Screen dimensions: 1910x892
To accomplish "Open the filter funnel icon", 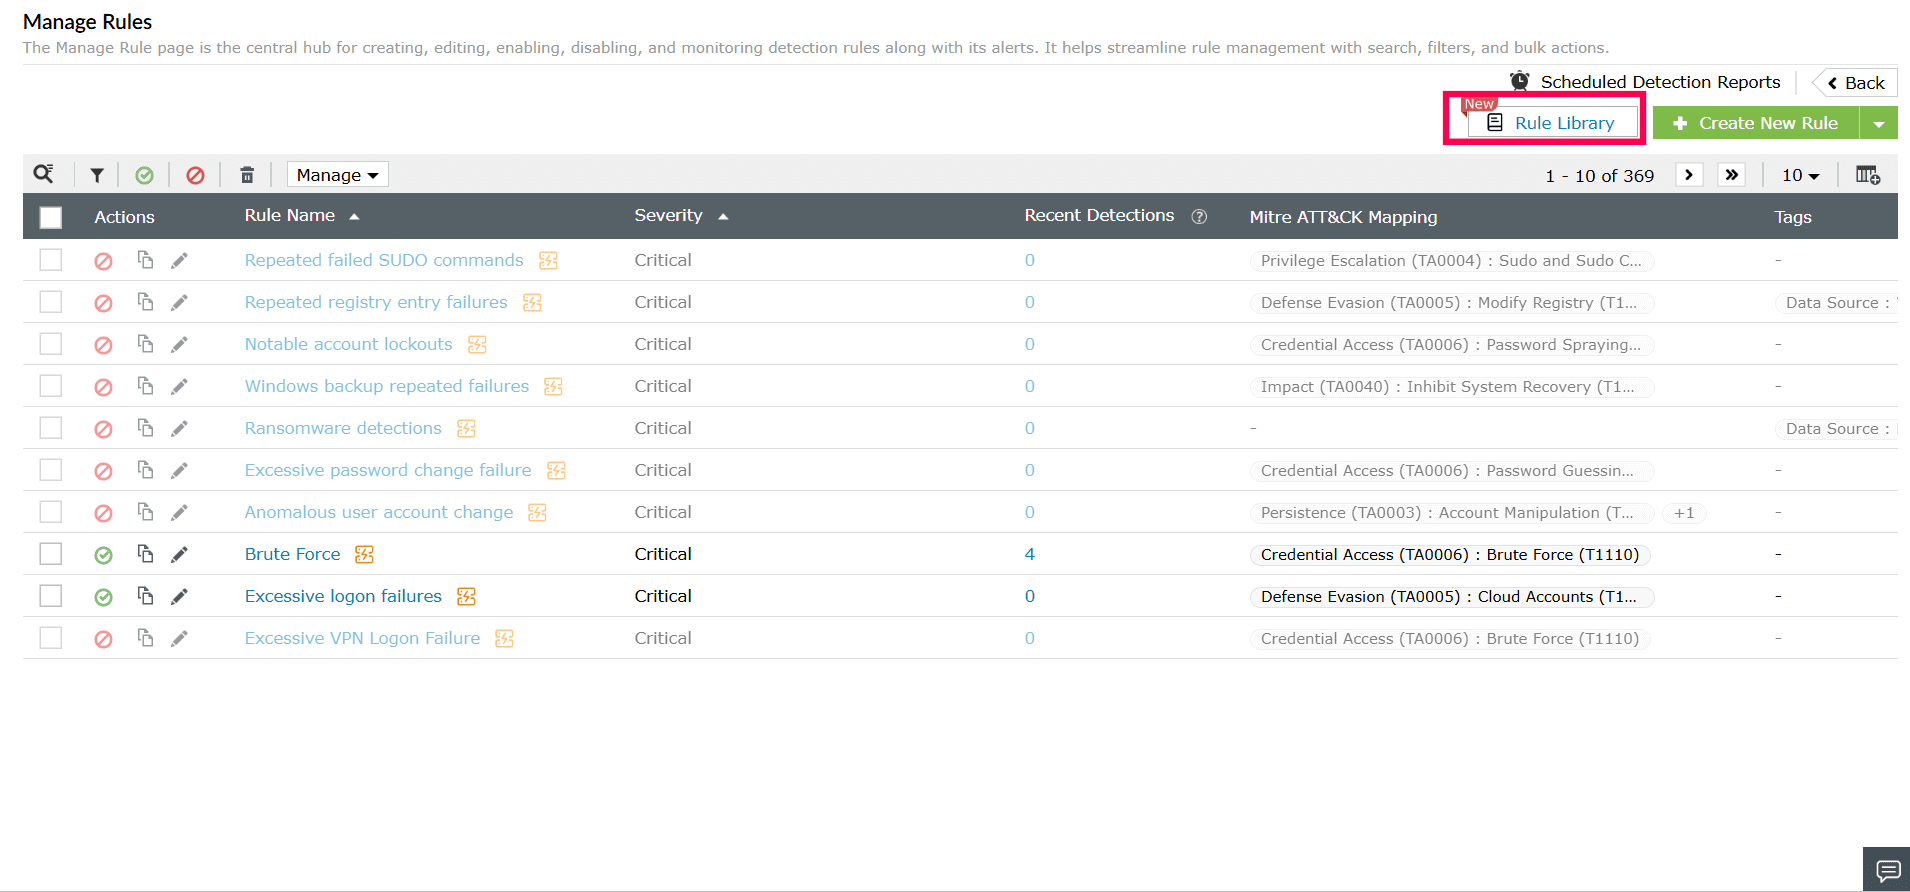I will (x=97, y=175).
